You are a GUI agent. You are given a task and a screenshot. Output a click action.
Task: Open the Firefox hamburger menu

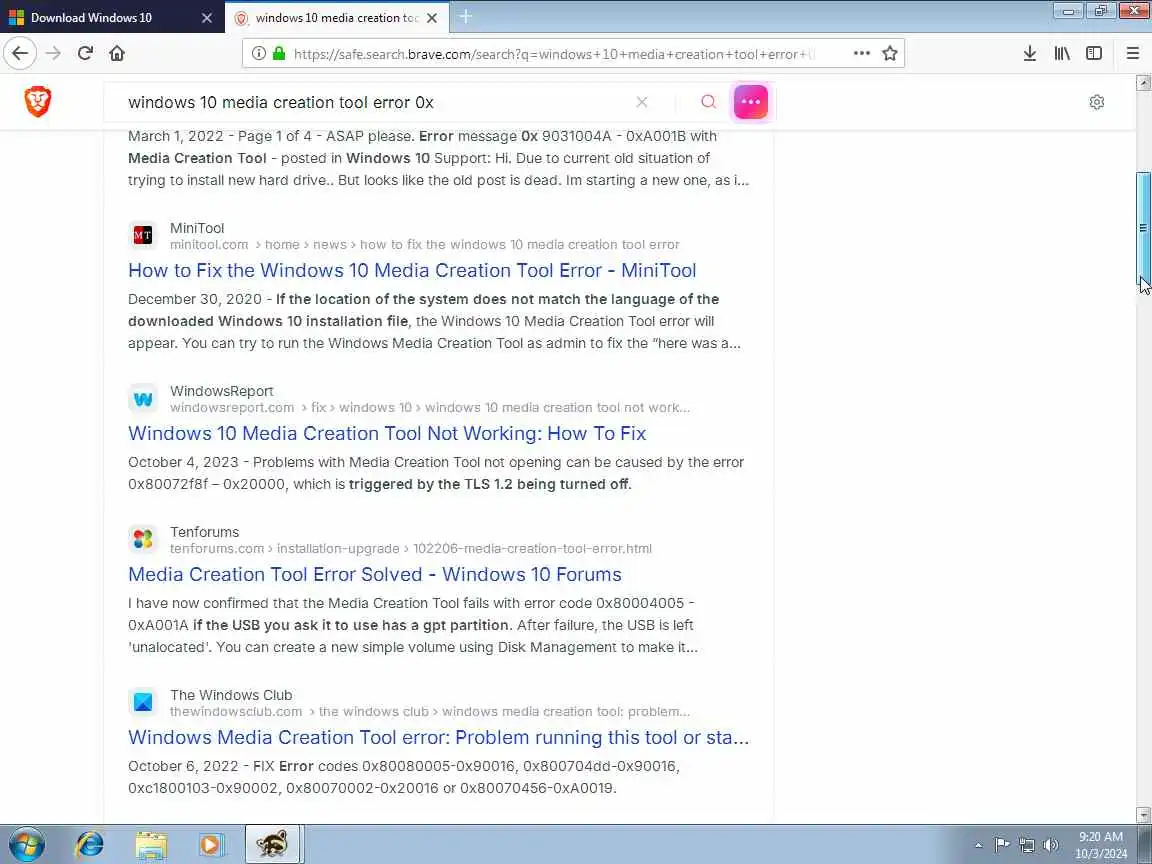[x=1132, y=53]
